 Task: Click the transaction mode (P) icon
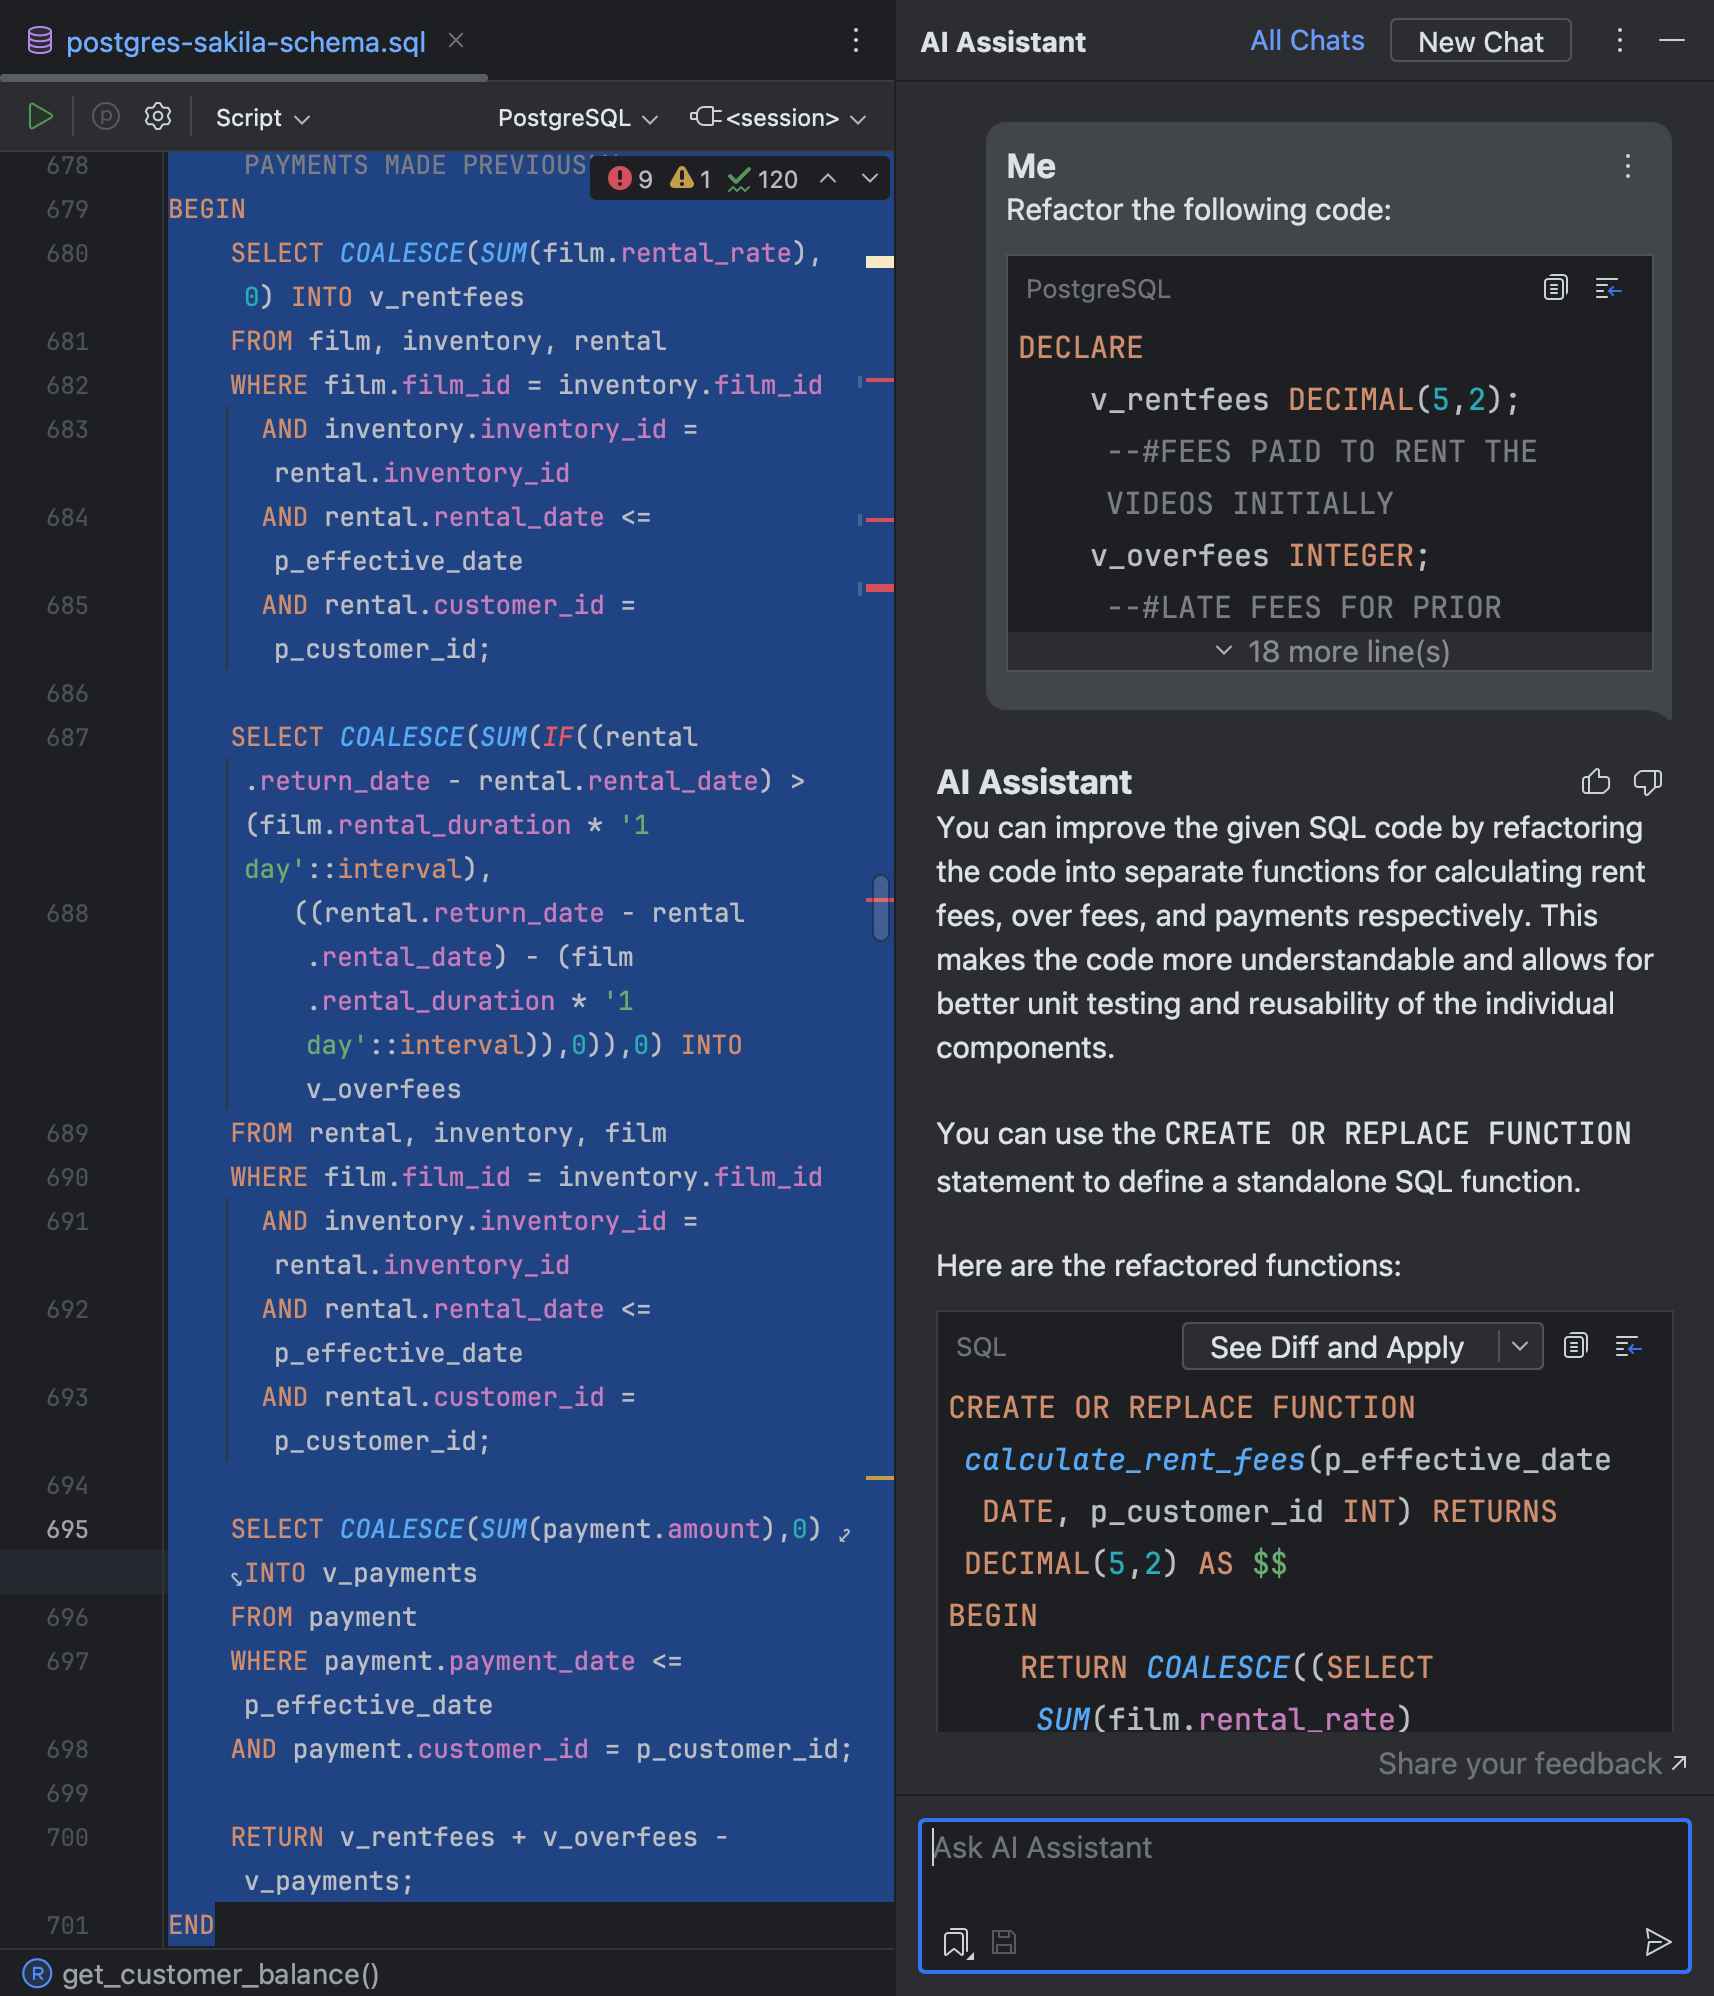106,117
